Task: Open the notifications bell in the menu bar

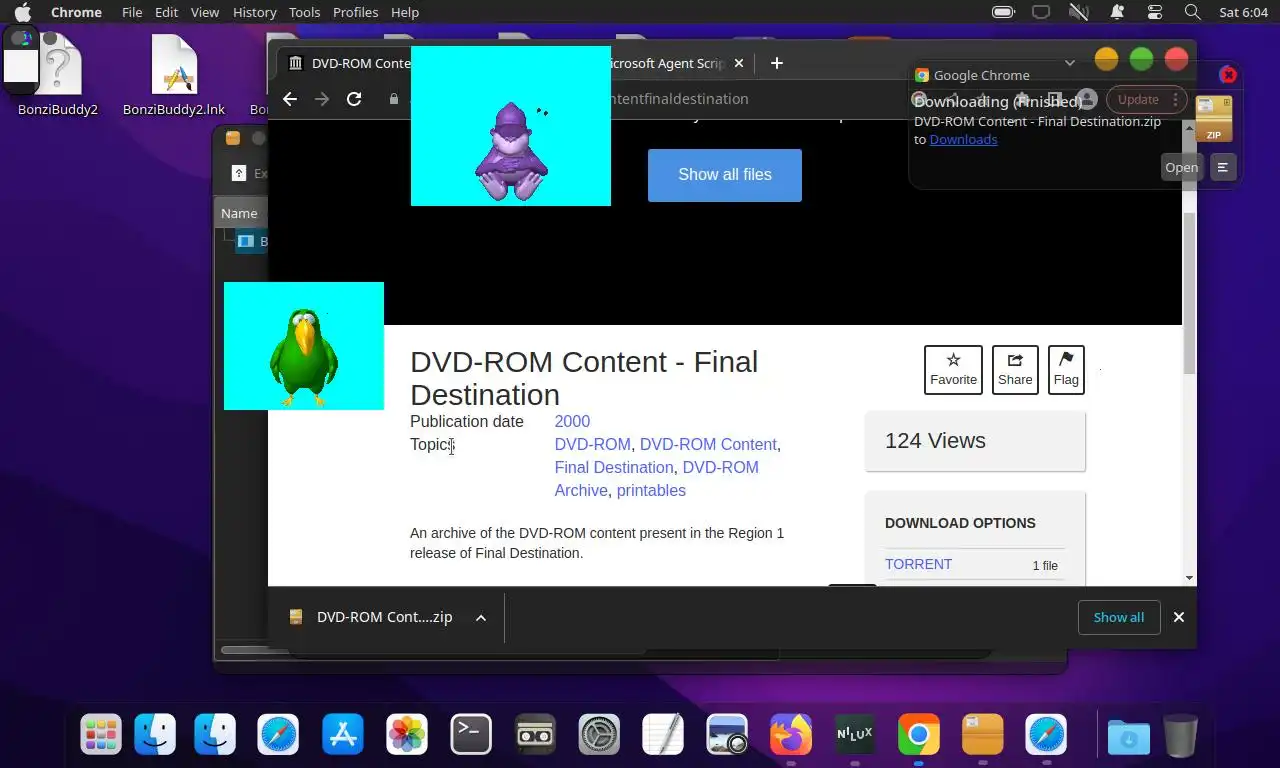Action: click(x=1117, y=12)
